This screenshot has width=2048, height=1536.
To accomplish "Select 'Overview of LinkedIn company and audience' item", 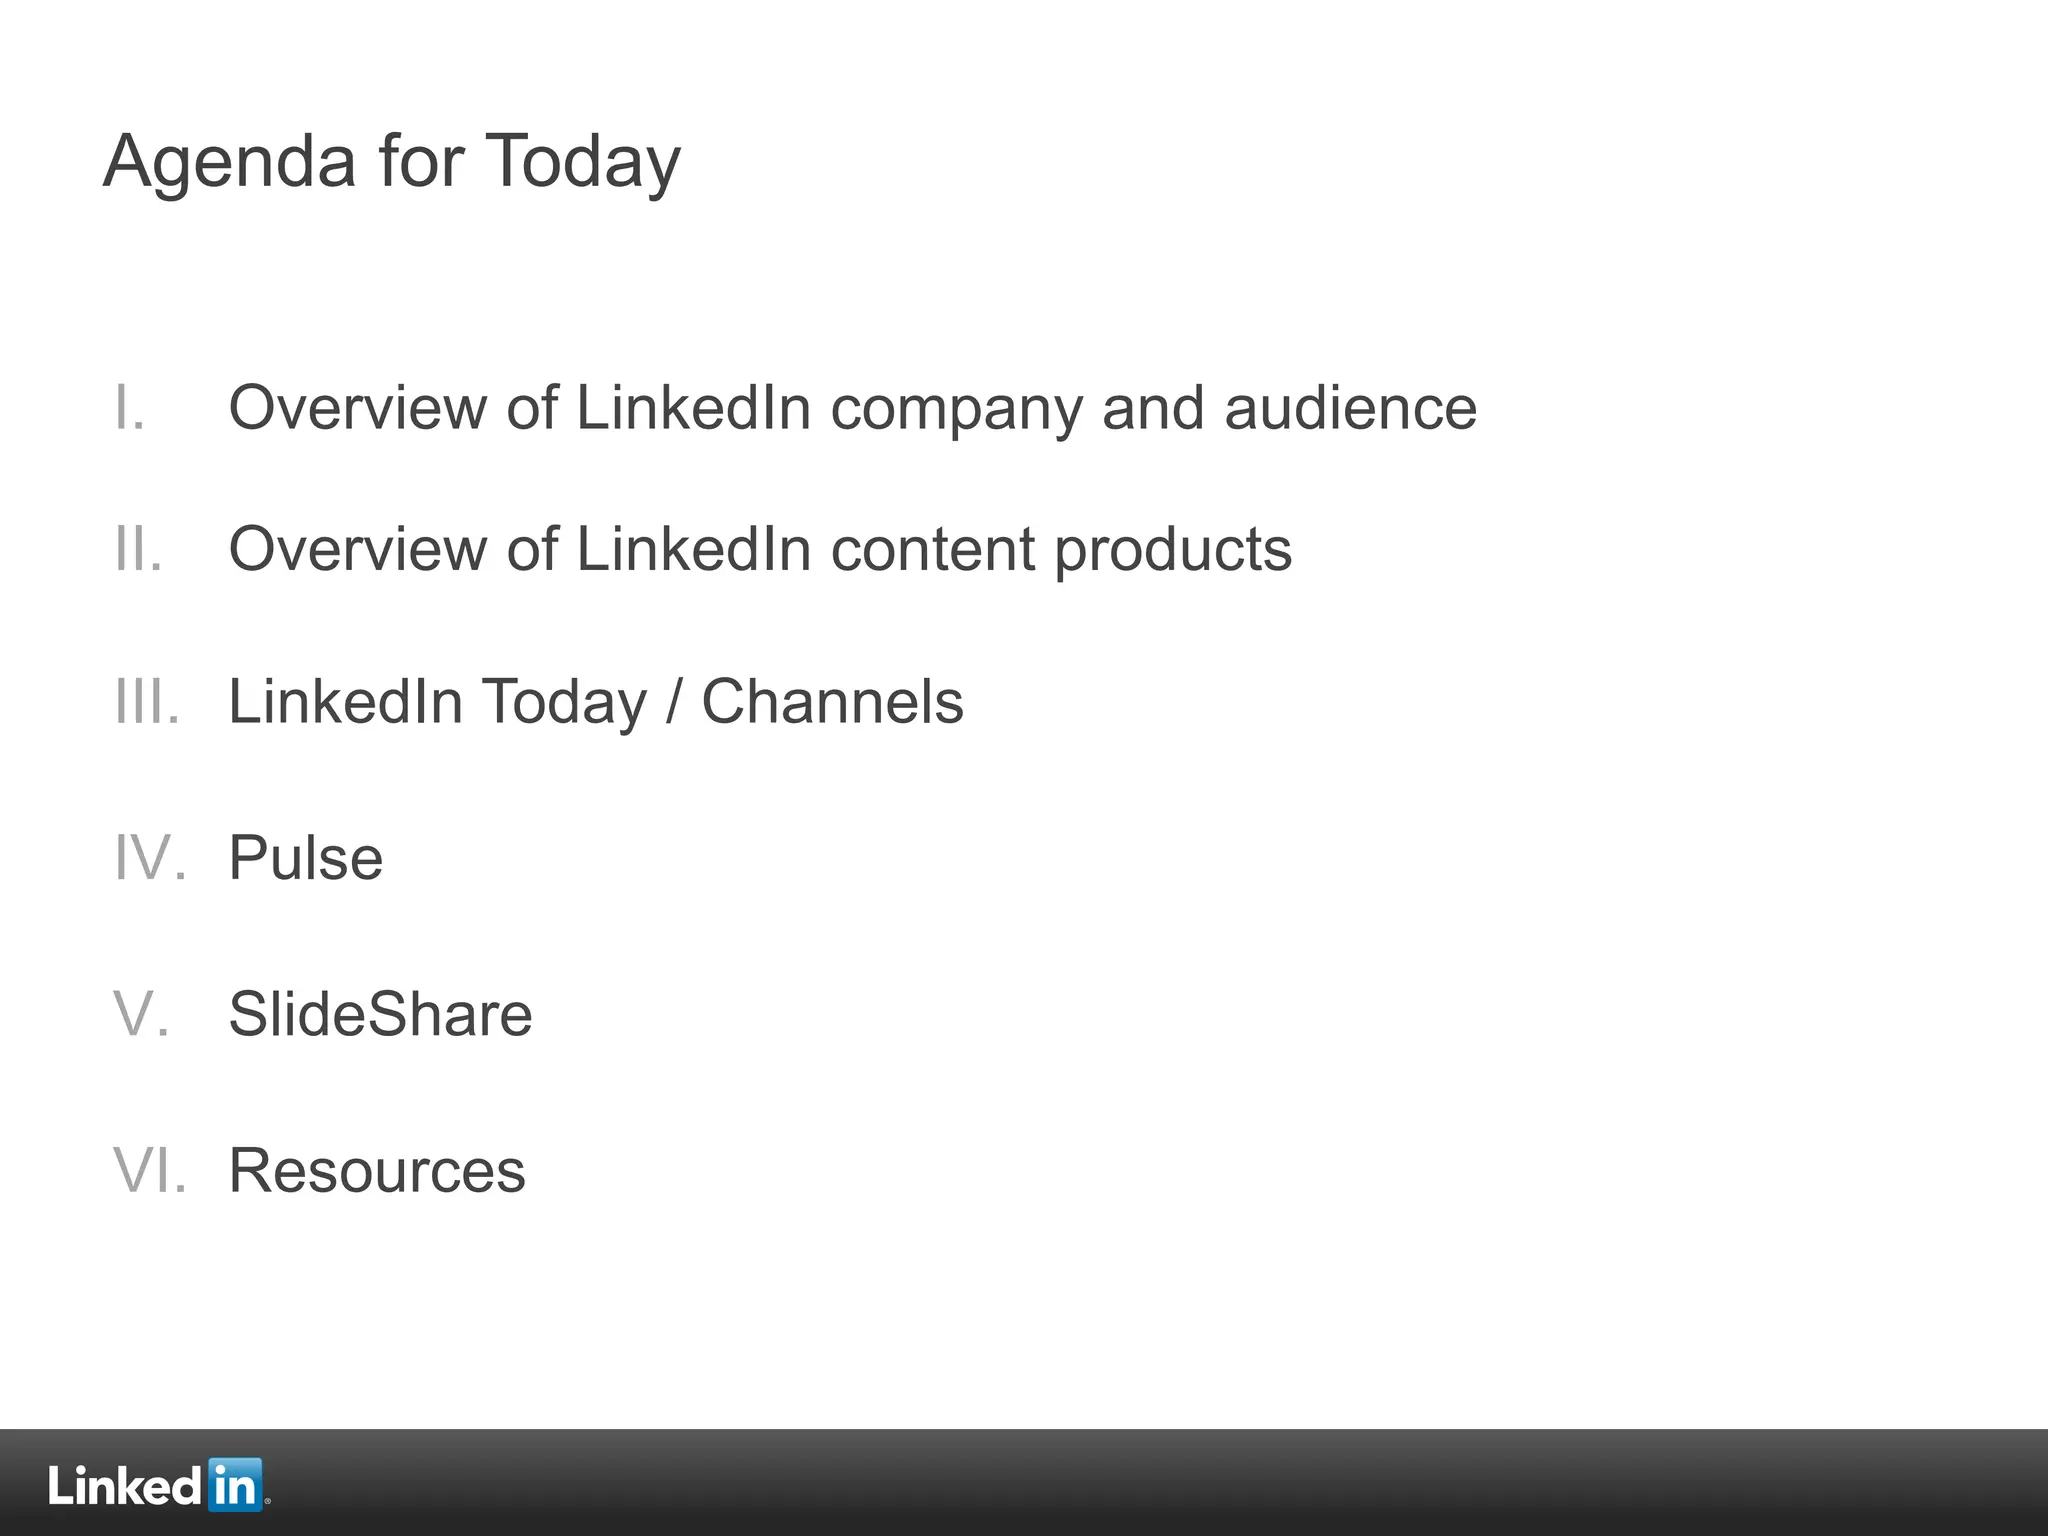I will [x=853, y=409].
